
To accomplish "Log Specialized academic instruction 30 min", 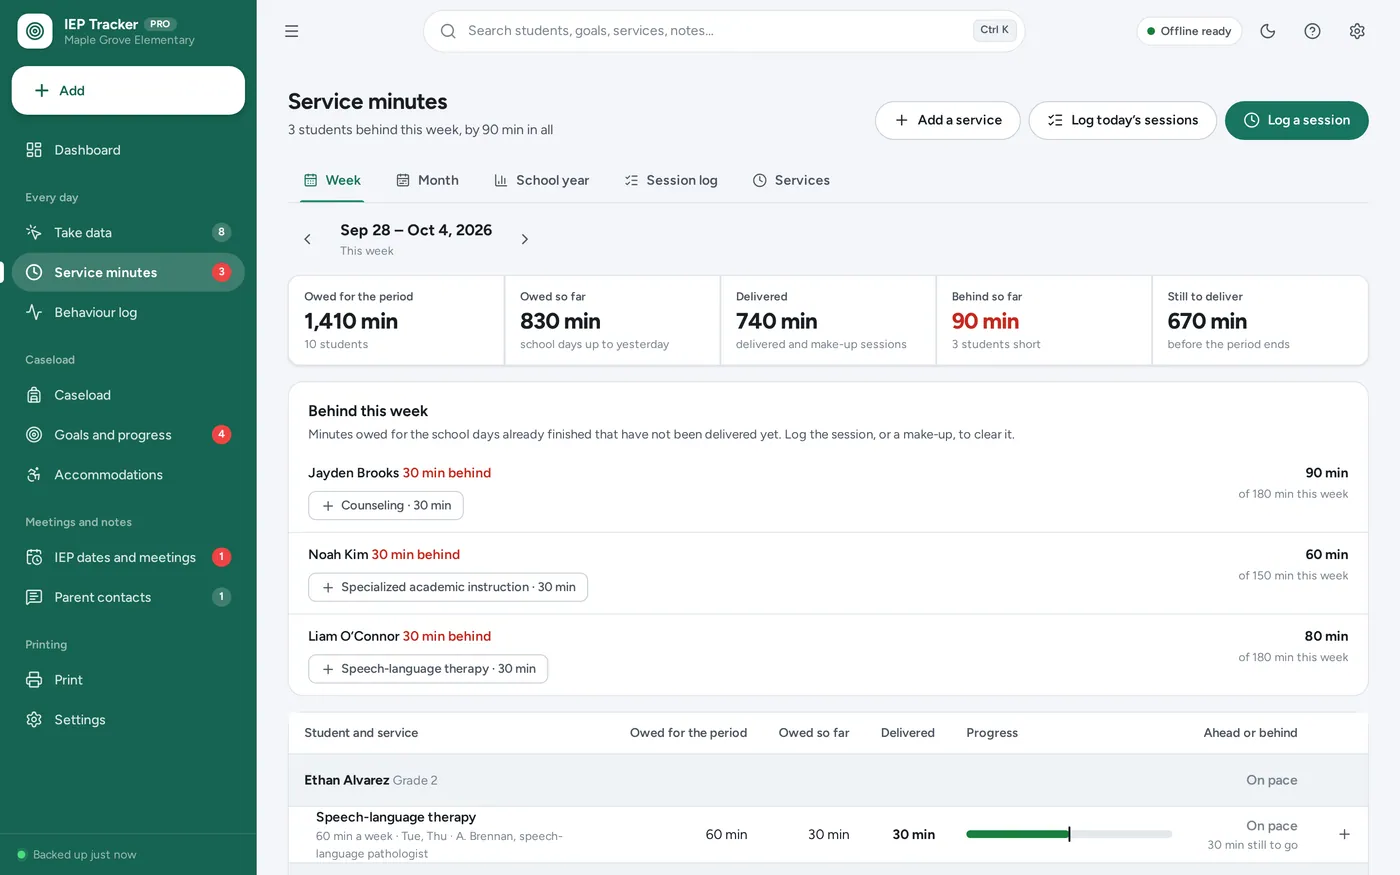I will tap(448, 587).
